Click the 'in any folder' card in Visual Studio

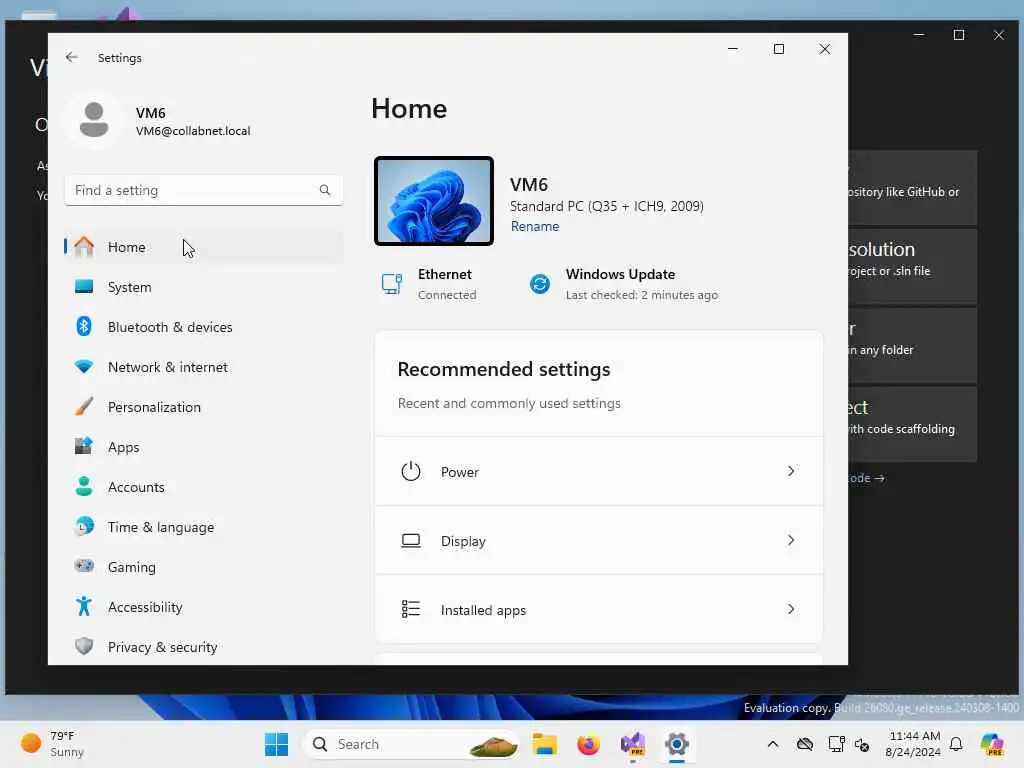click(912, 345)
